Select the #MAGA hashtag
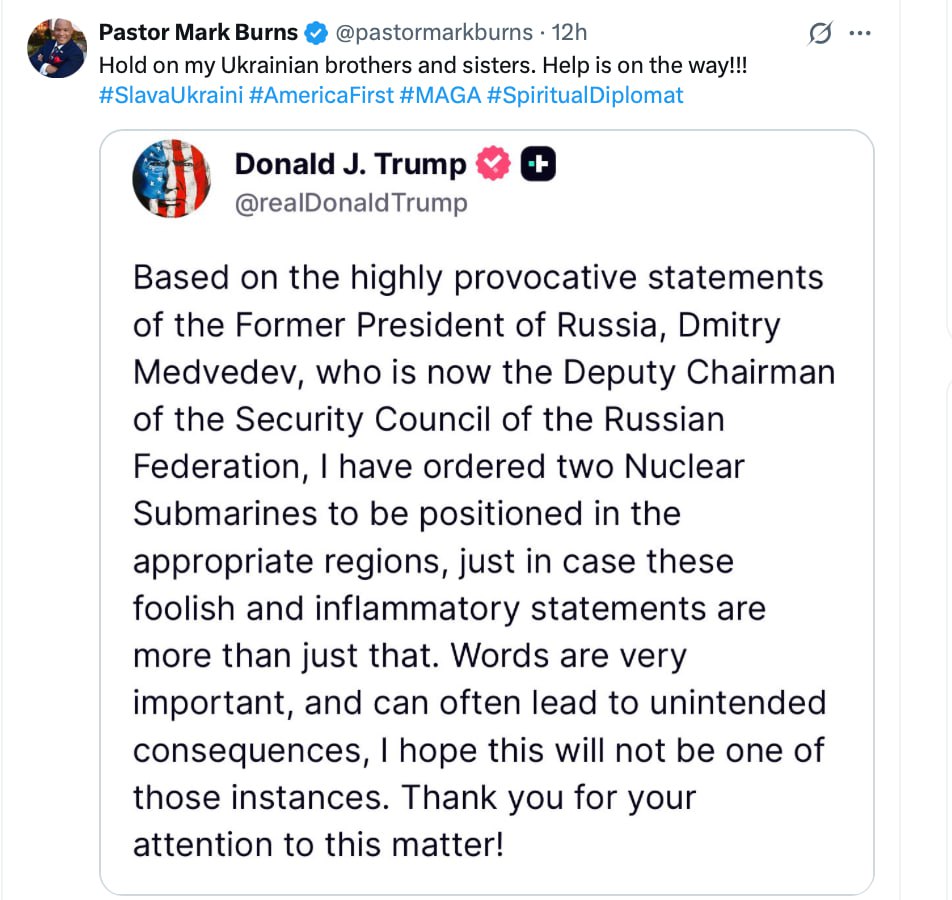The height and width of the screenshot is (900, 952). pos(439,96)
